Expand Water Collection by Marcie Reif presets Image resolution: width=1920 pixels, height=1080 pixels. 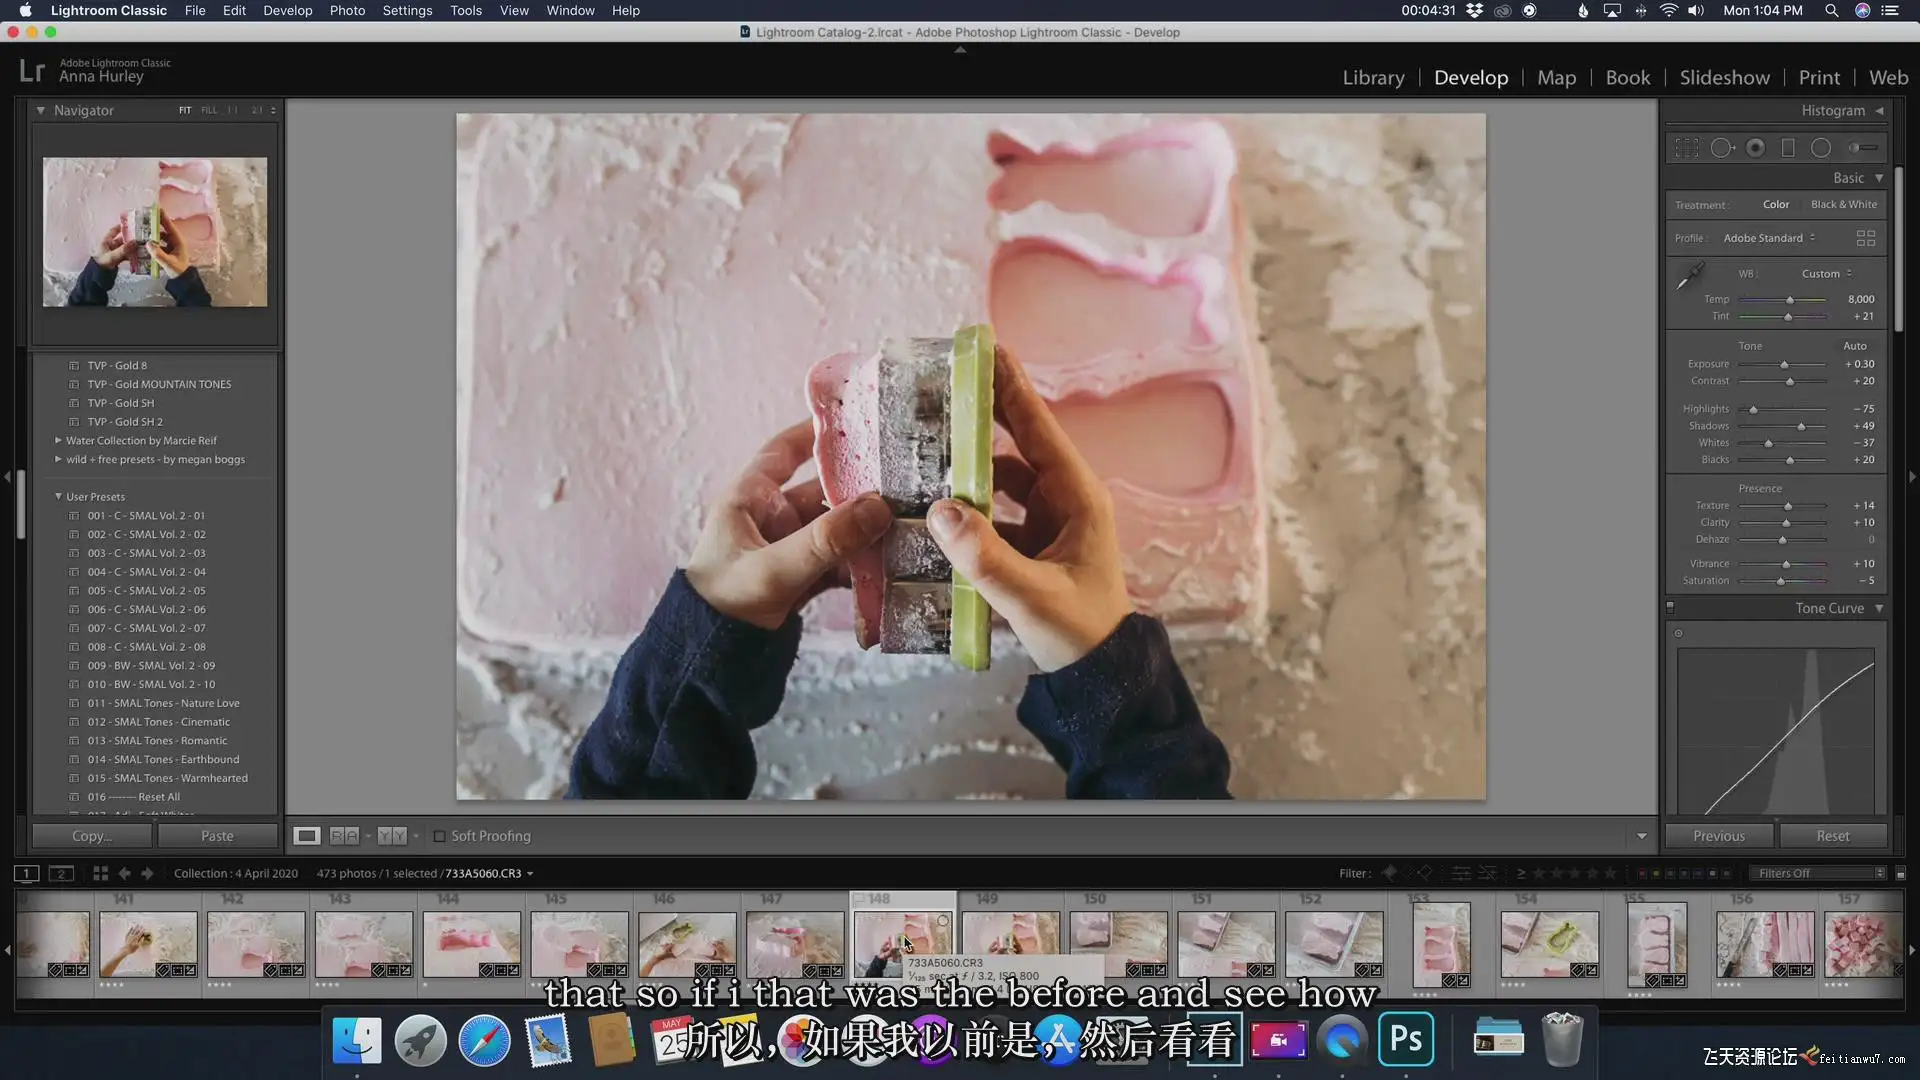click(58, 440)
